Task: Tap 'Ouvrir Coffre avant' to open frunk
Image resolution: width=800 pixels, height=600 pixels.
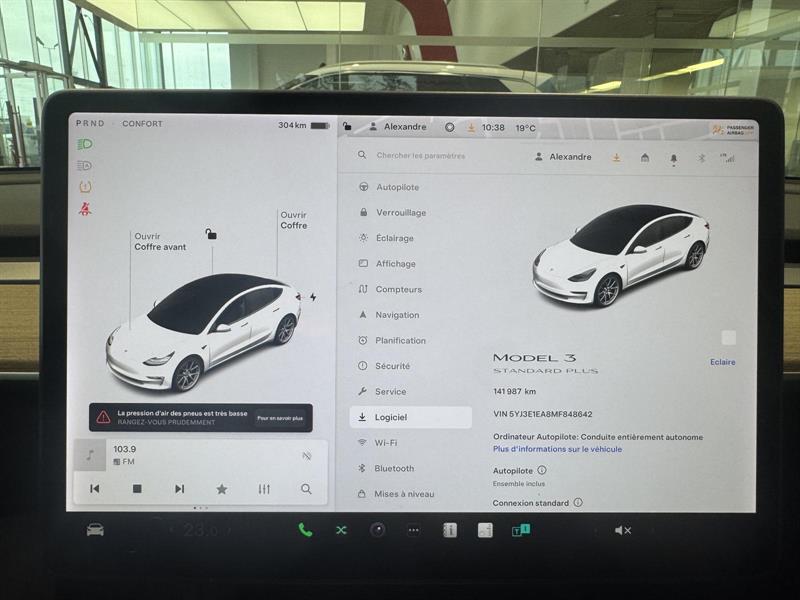Action: click(160, 241)
